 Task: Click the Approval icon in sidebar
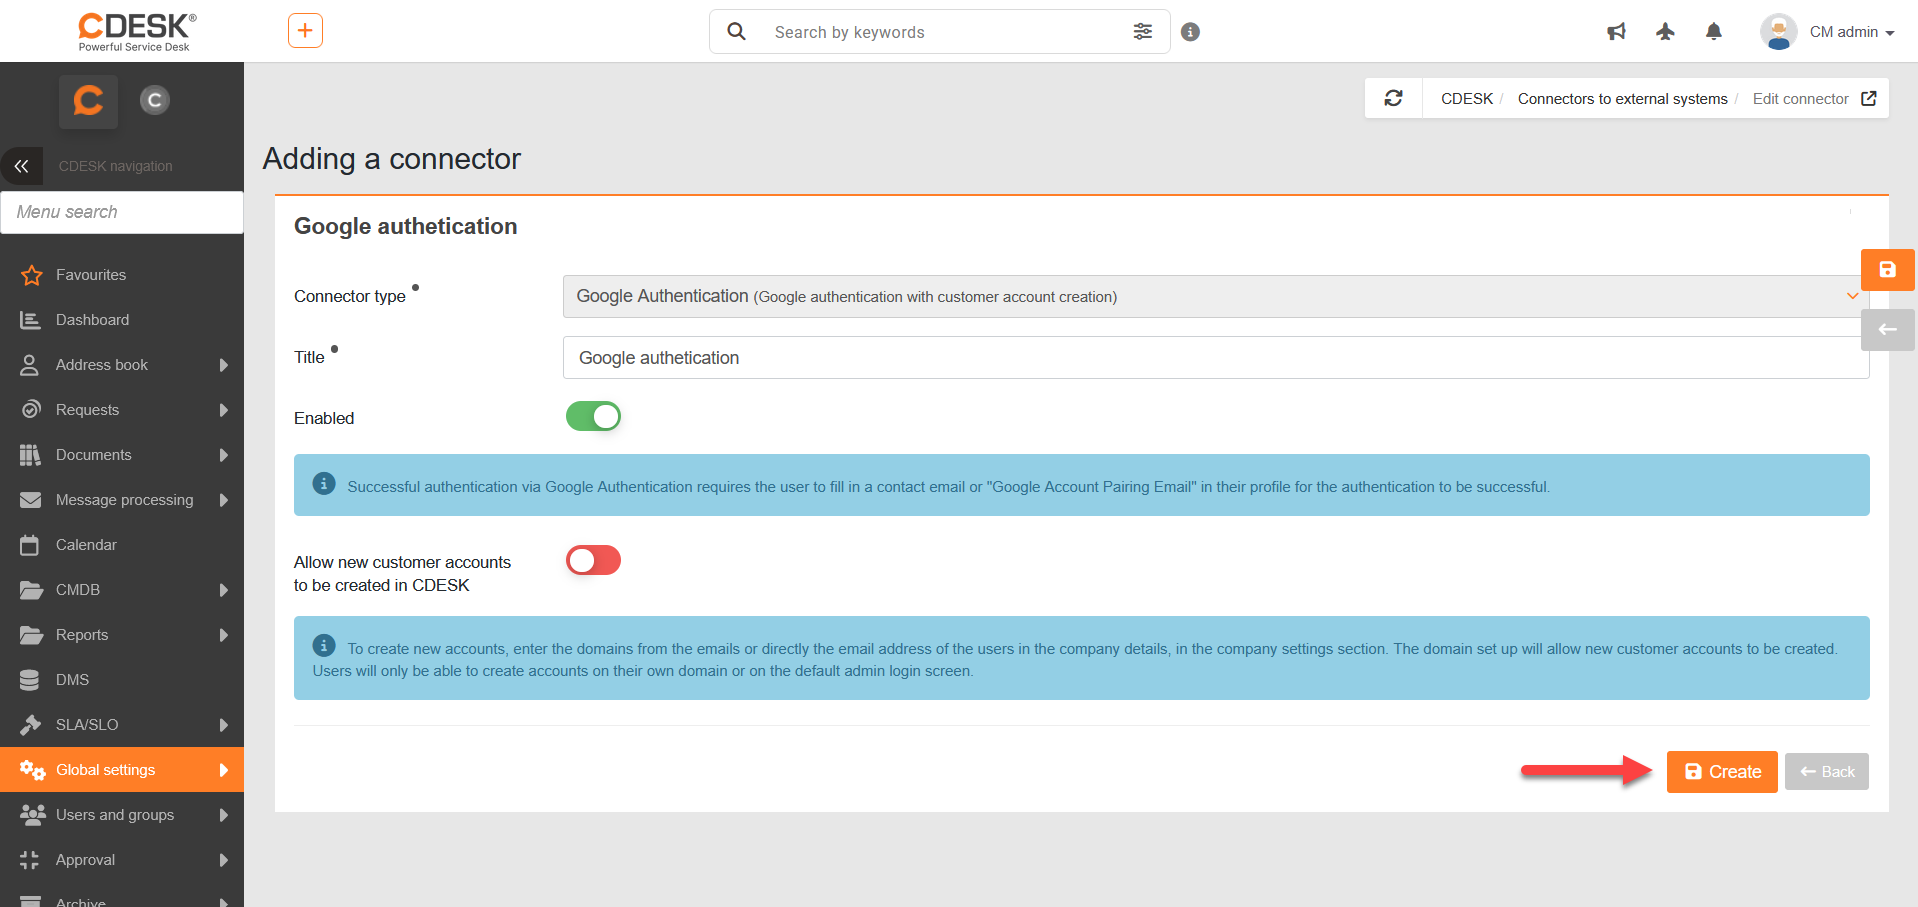[x=30, y=860]
